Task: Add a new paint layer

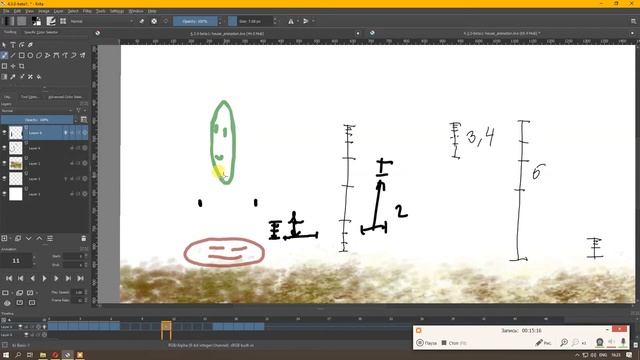Action: [x=4, y=238]
